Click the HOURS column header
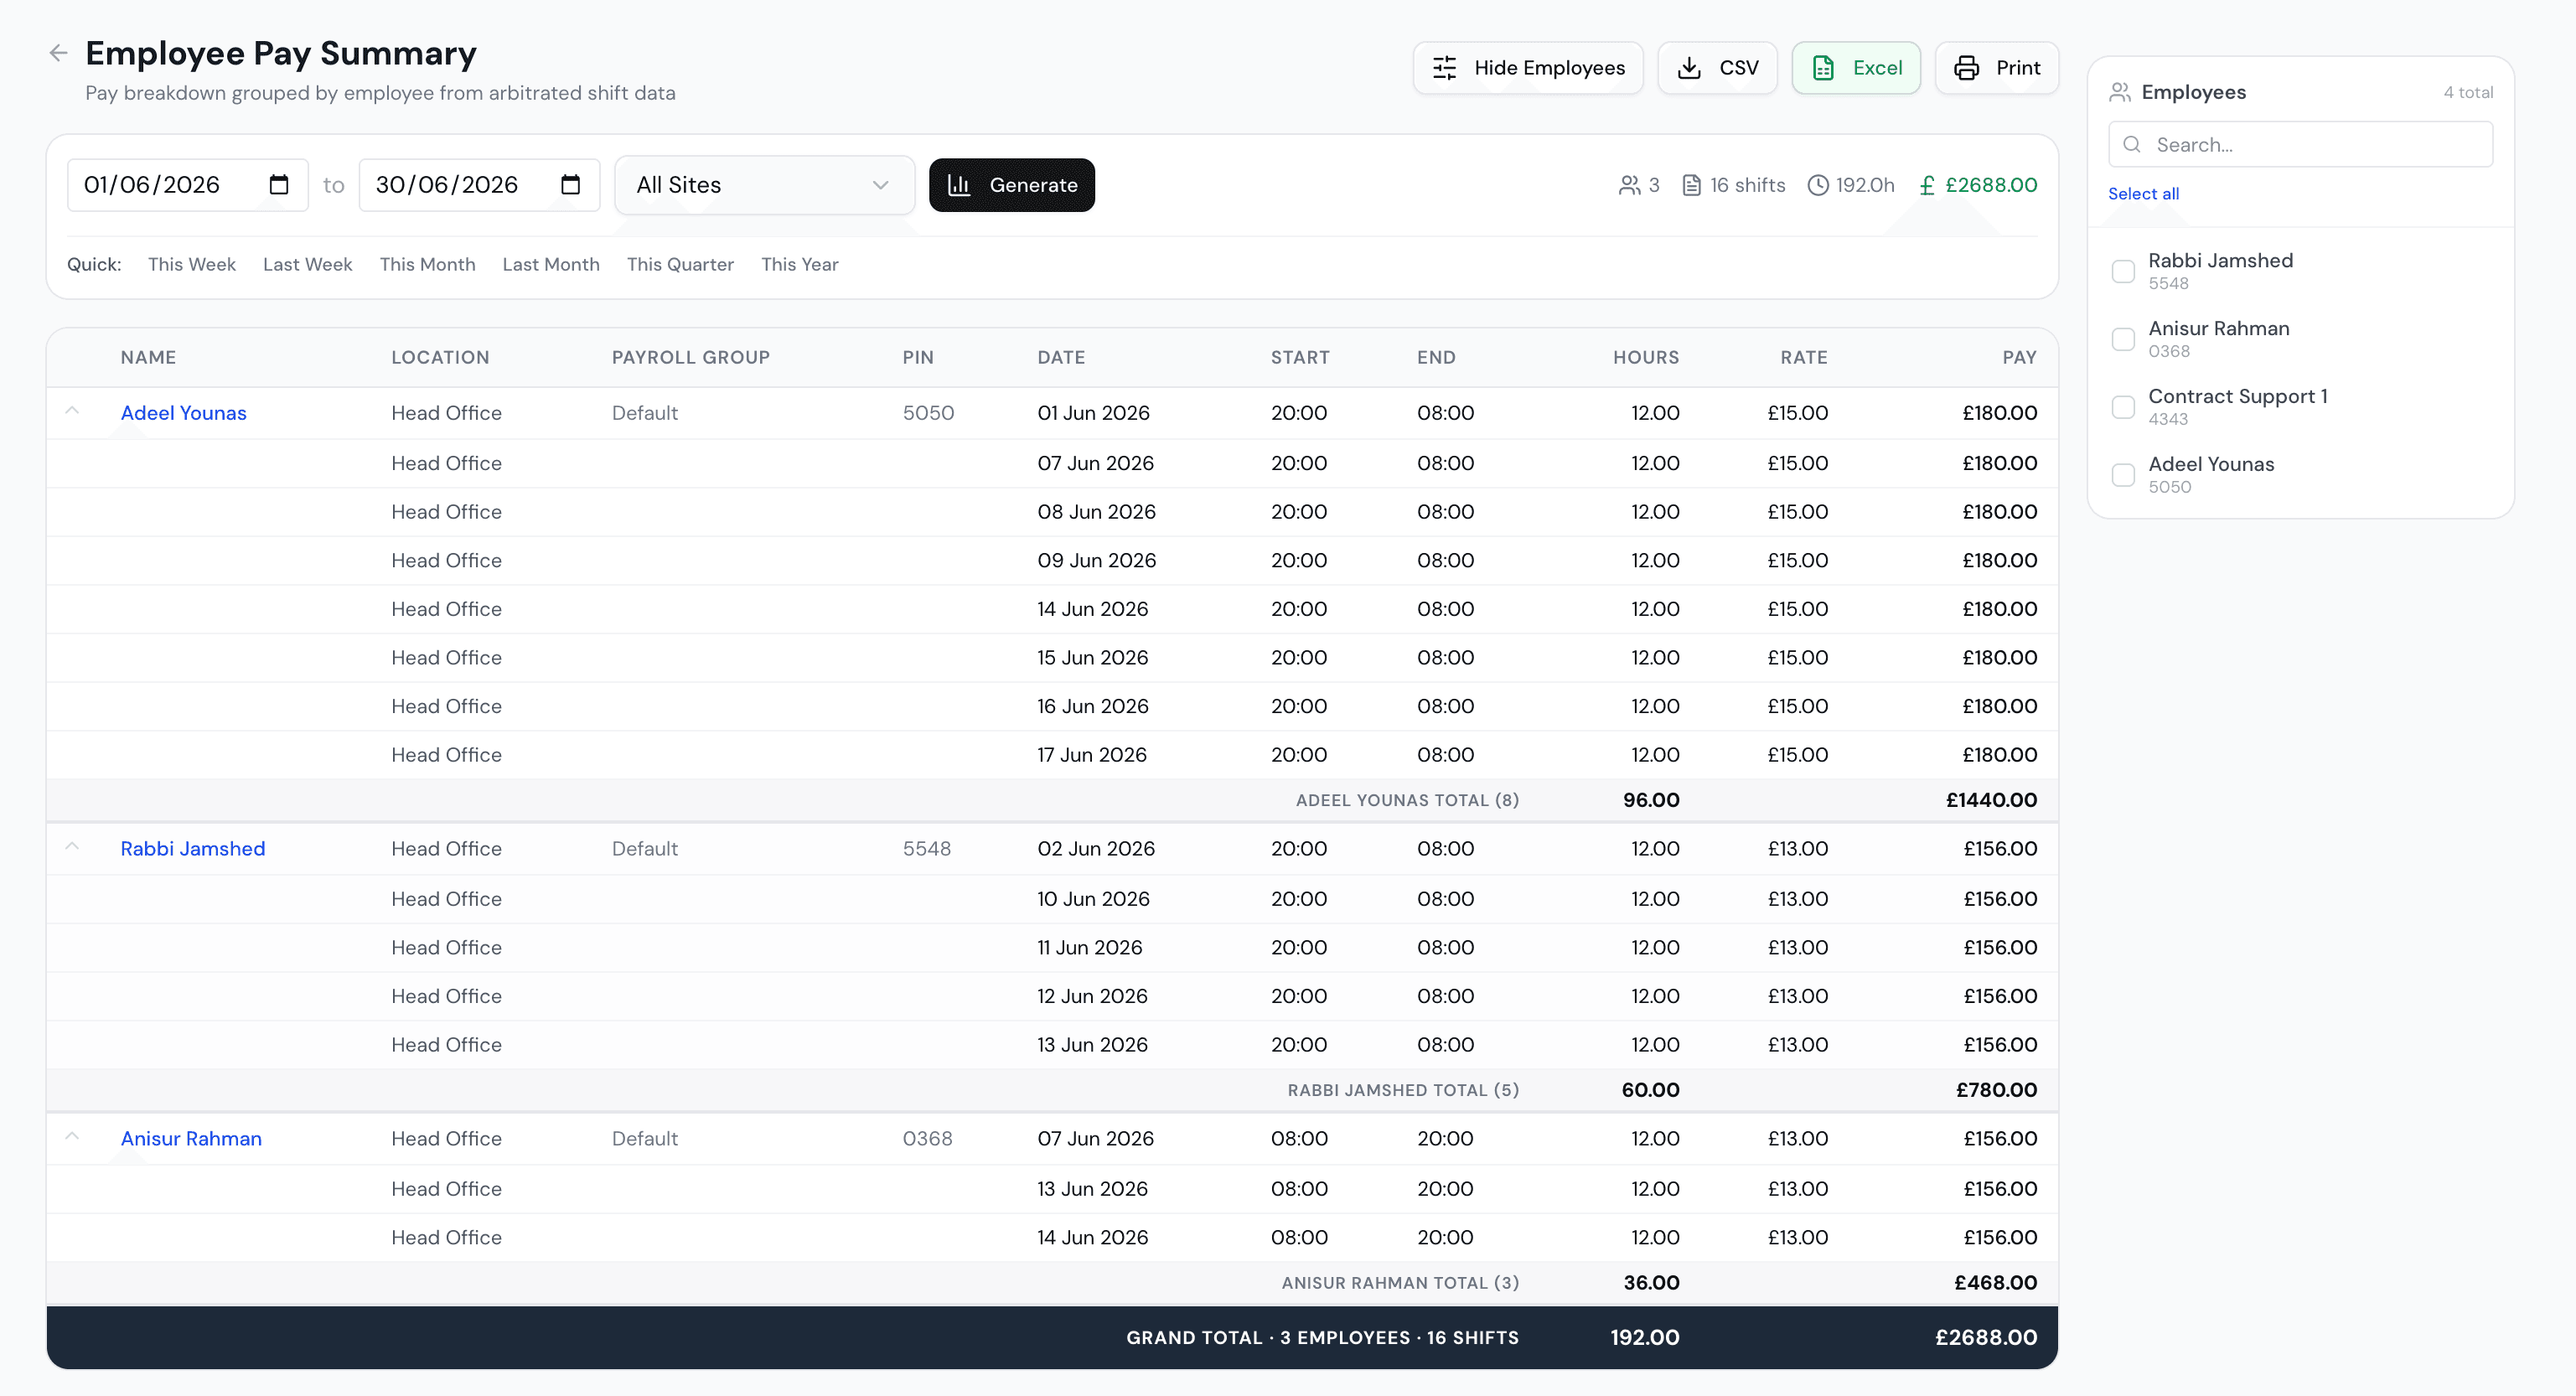Image resolution: width=2576 pixels, height=1396 pixels. click(1646, 358)
